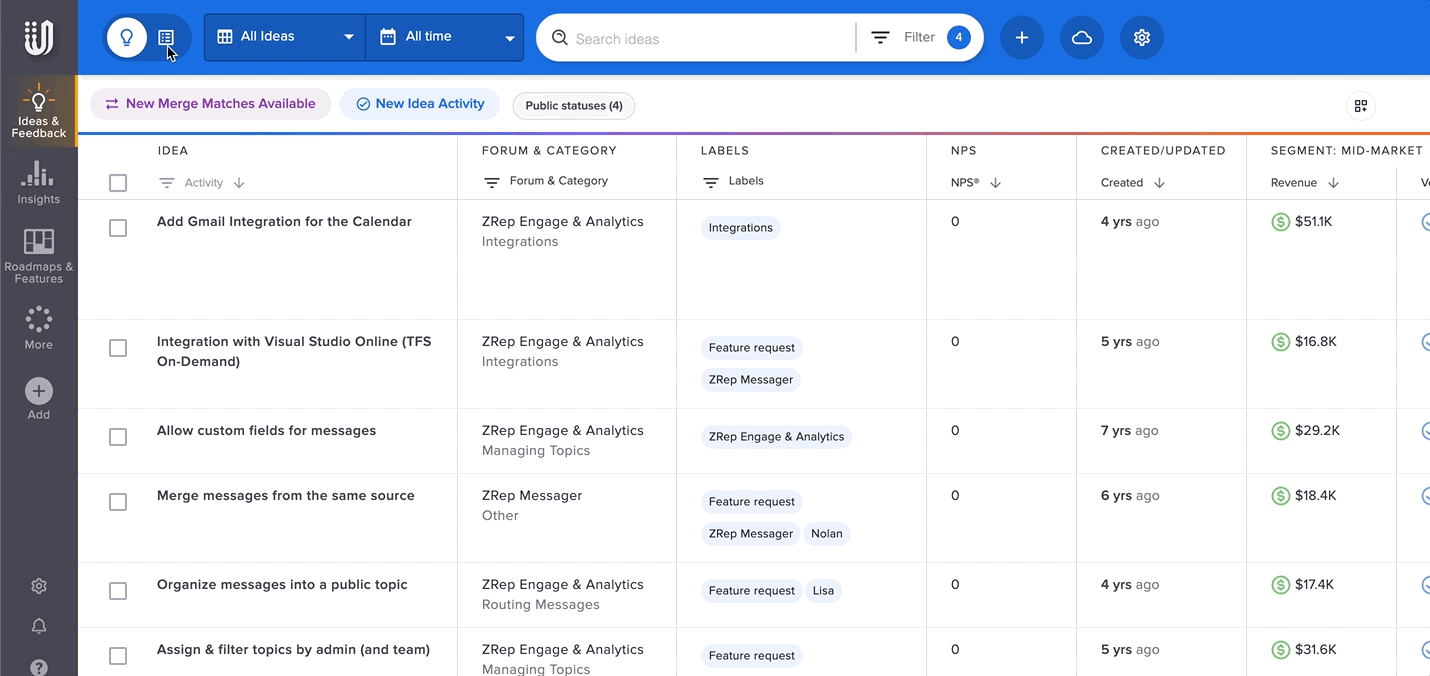Image resolution: width=1430 pixels, height=676 pixels.
Task: Click ZRep Engage & Analytics label chip
Action: click(776, 437)
